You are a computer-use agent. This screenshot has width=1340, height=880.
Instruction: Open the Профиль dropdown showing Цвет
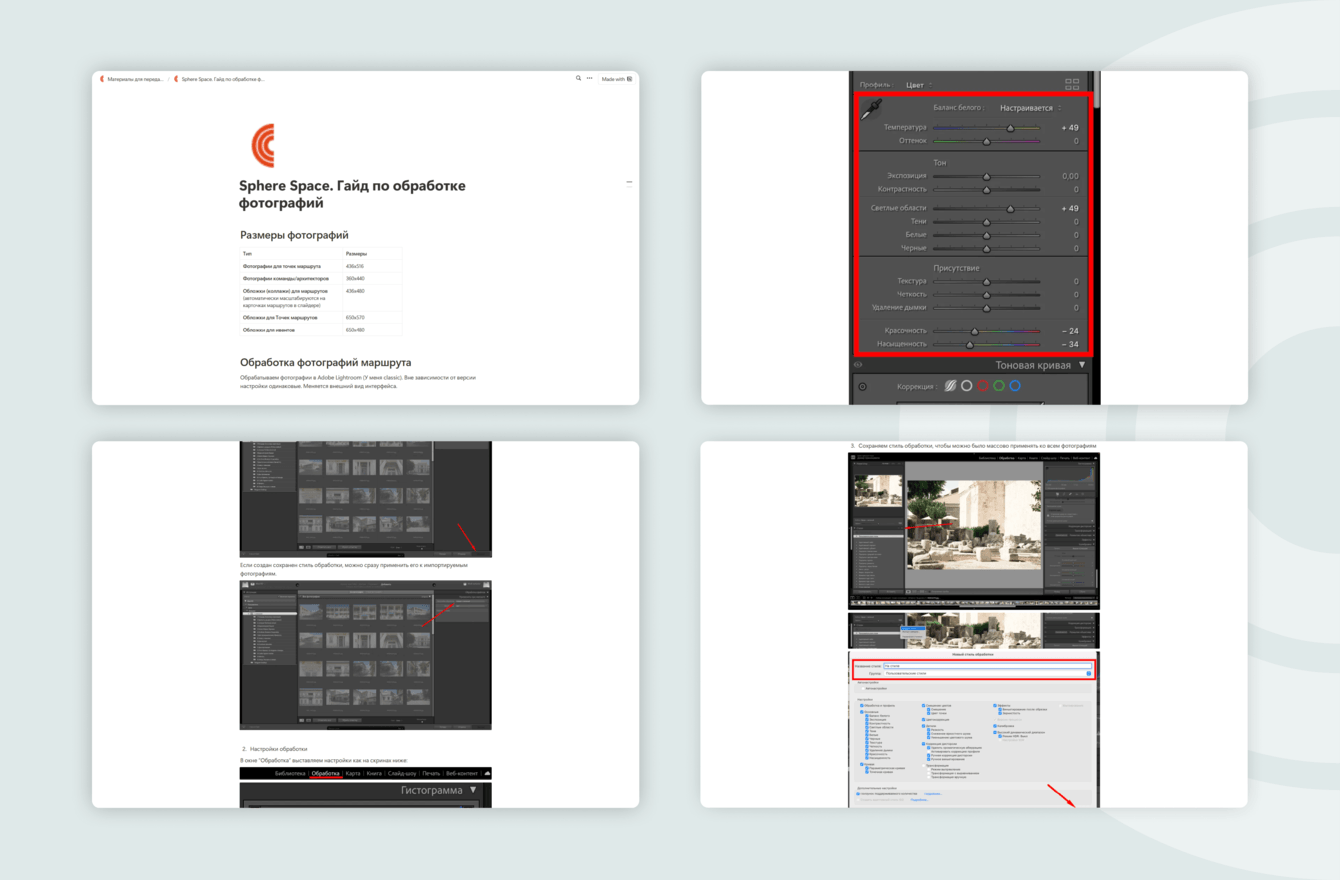(919, 85)
